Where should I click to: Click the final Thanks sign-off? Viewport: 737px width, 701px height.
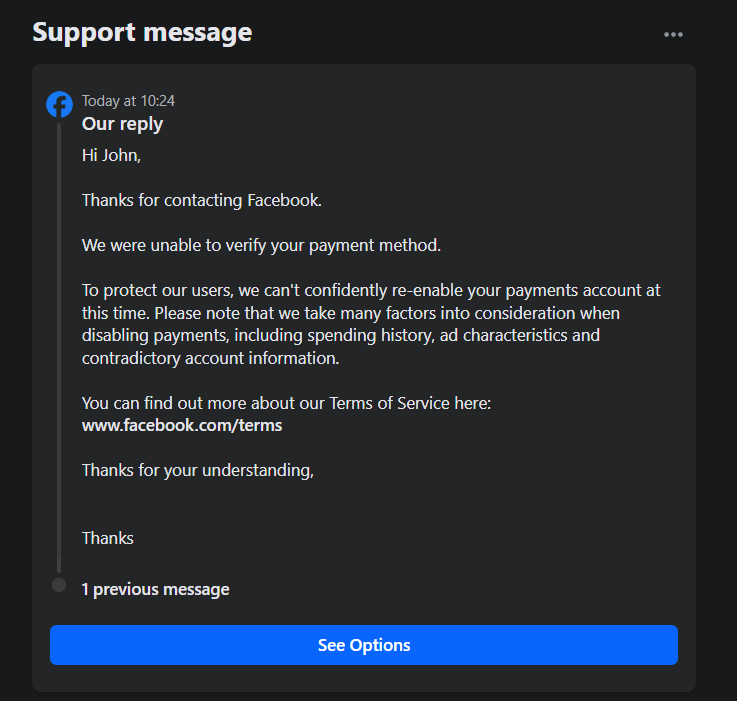click(108, 538)
